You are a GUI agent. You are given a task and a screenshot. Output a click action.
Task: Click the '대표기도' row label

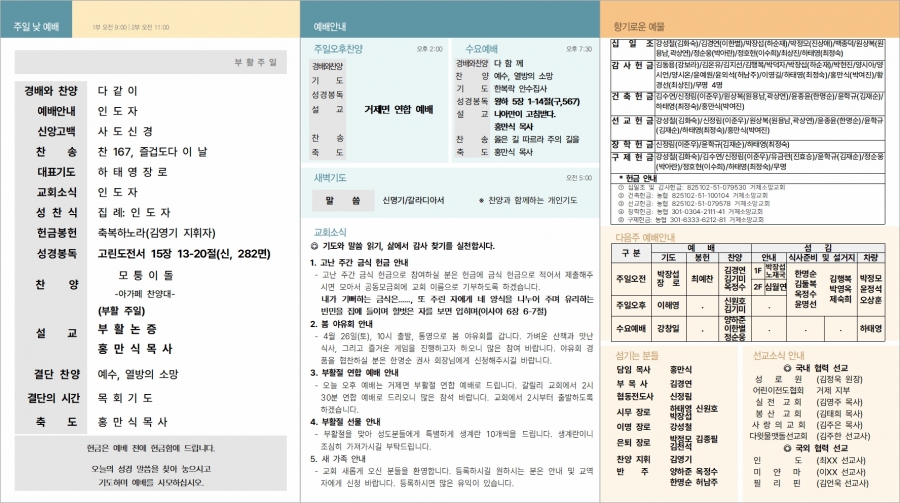pos(56,172)
